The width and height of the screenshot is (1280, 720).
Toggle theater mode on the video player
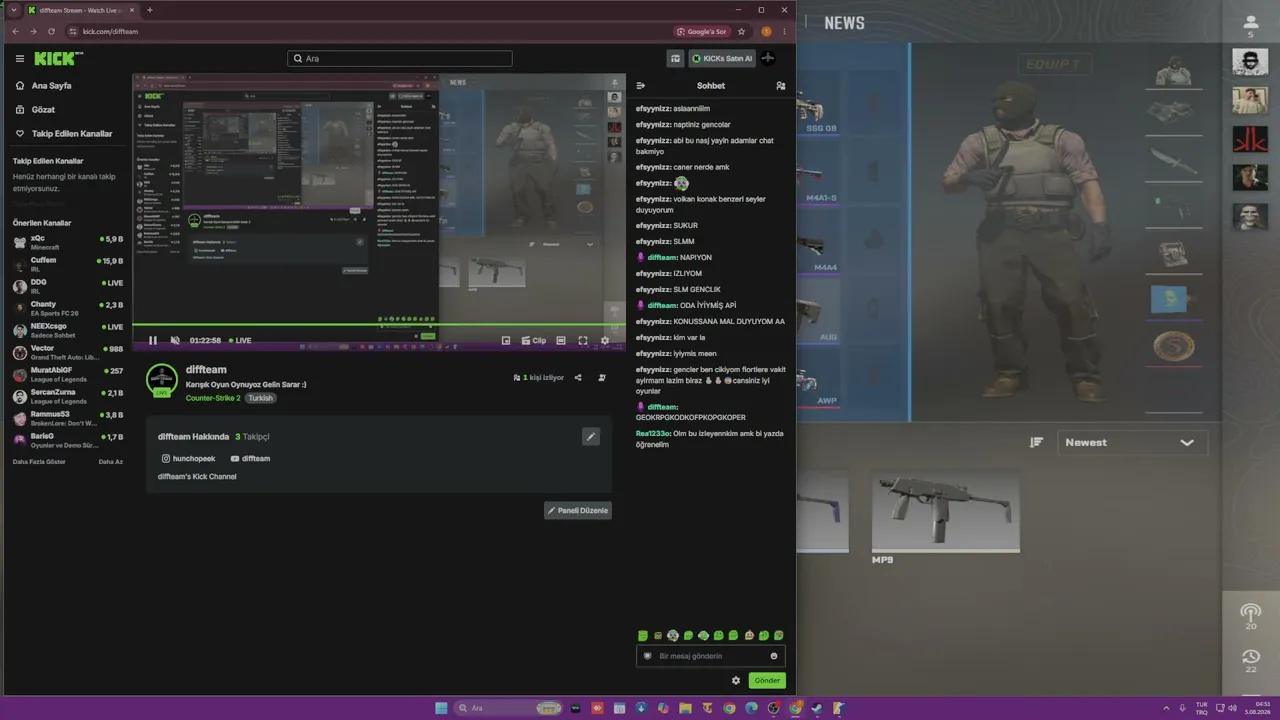[561, 341]
